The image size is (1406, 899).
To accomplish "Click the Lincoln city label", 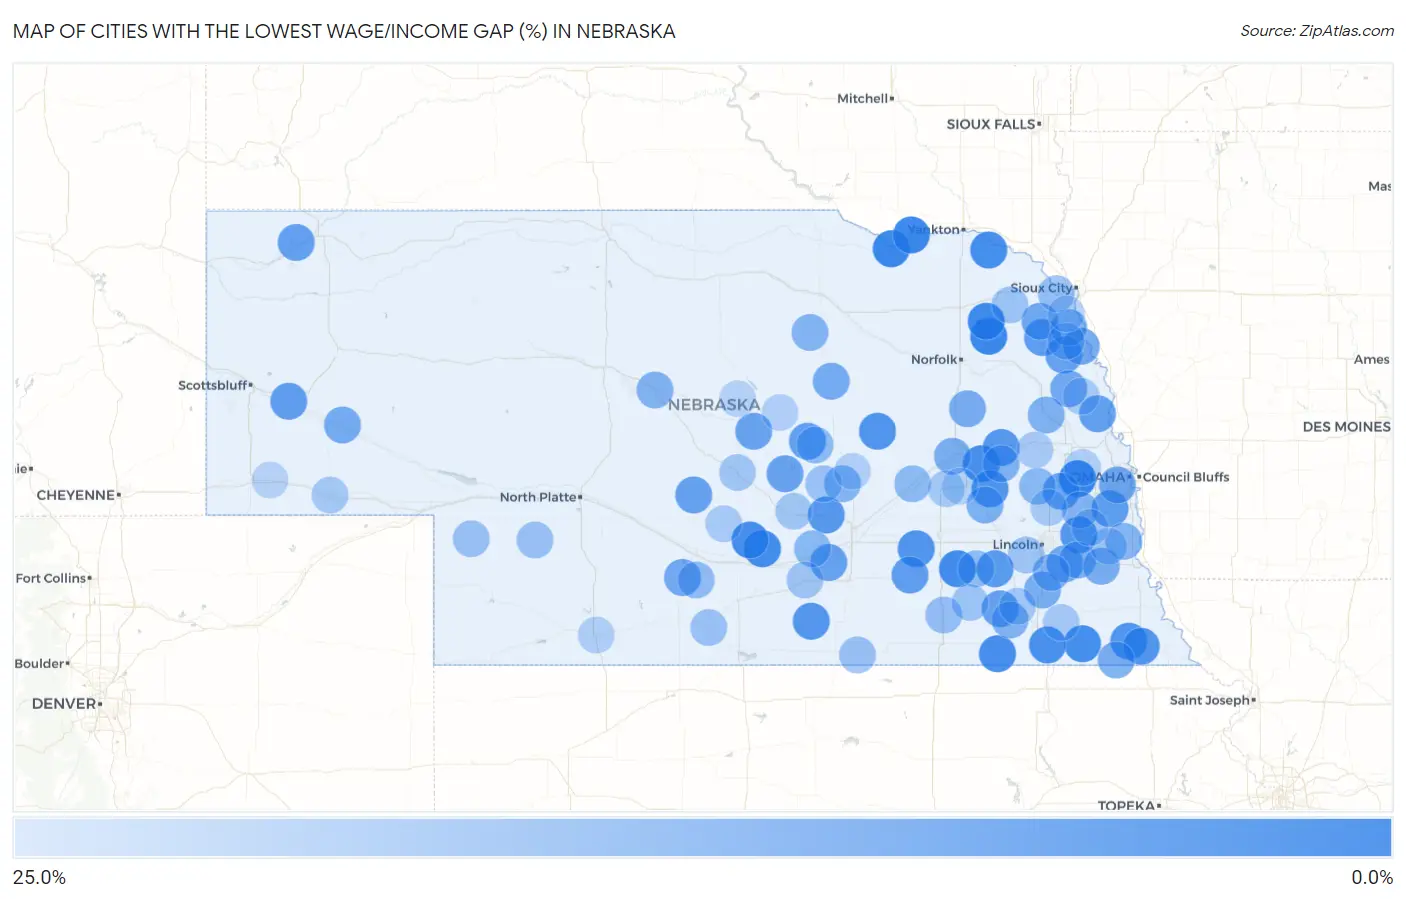I will pos(1017,545).
